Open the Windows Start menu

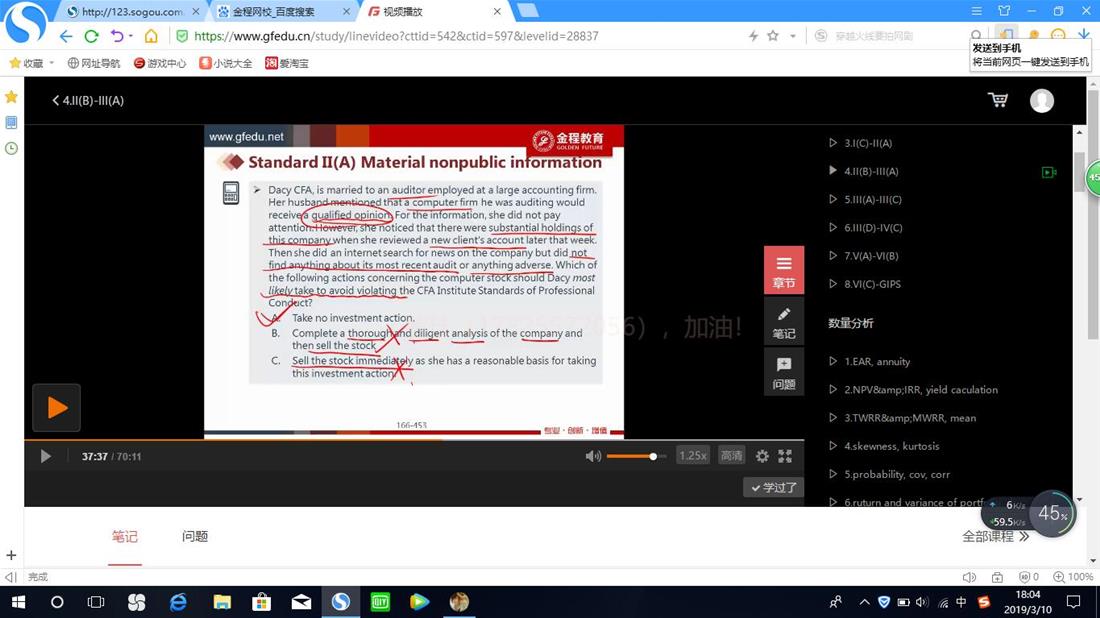tap(18, 602)
